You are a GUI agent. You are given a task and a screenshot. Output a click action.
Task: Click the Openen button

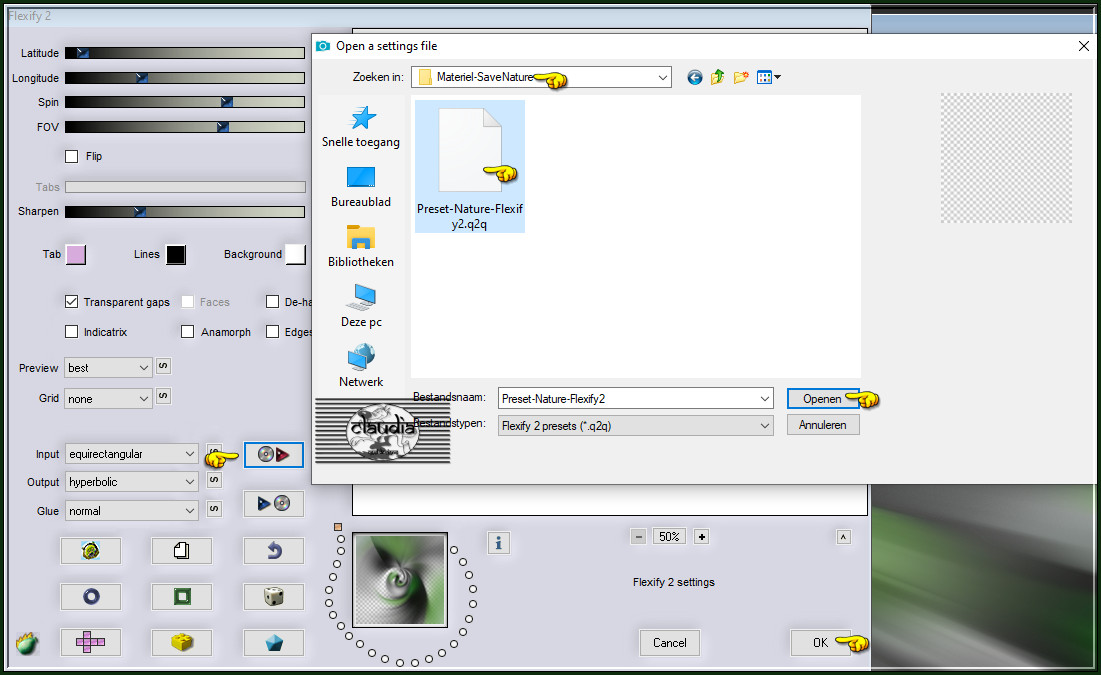(822, 399)
